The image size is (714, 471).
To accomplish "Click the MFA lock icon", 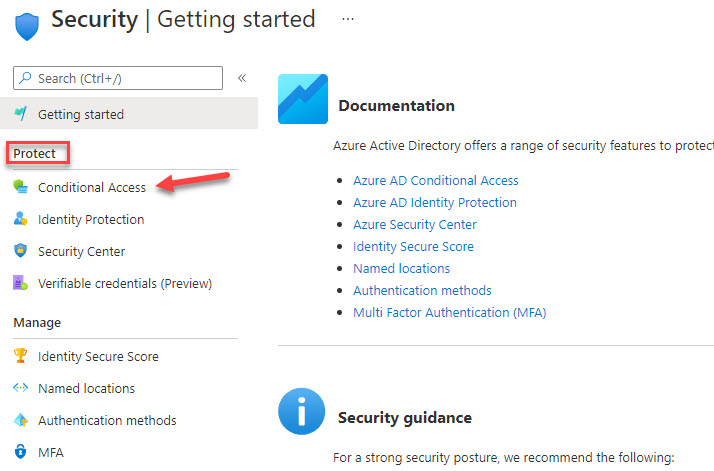I will click(x=20, y=451).
